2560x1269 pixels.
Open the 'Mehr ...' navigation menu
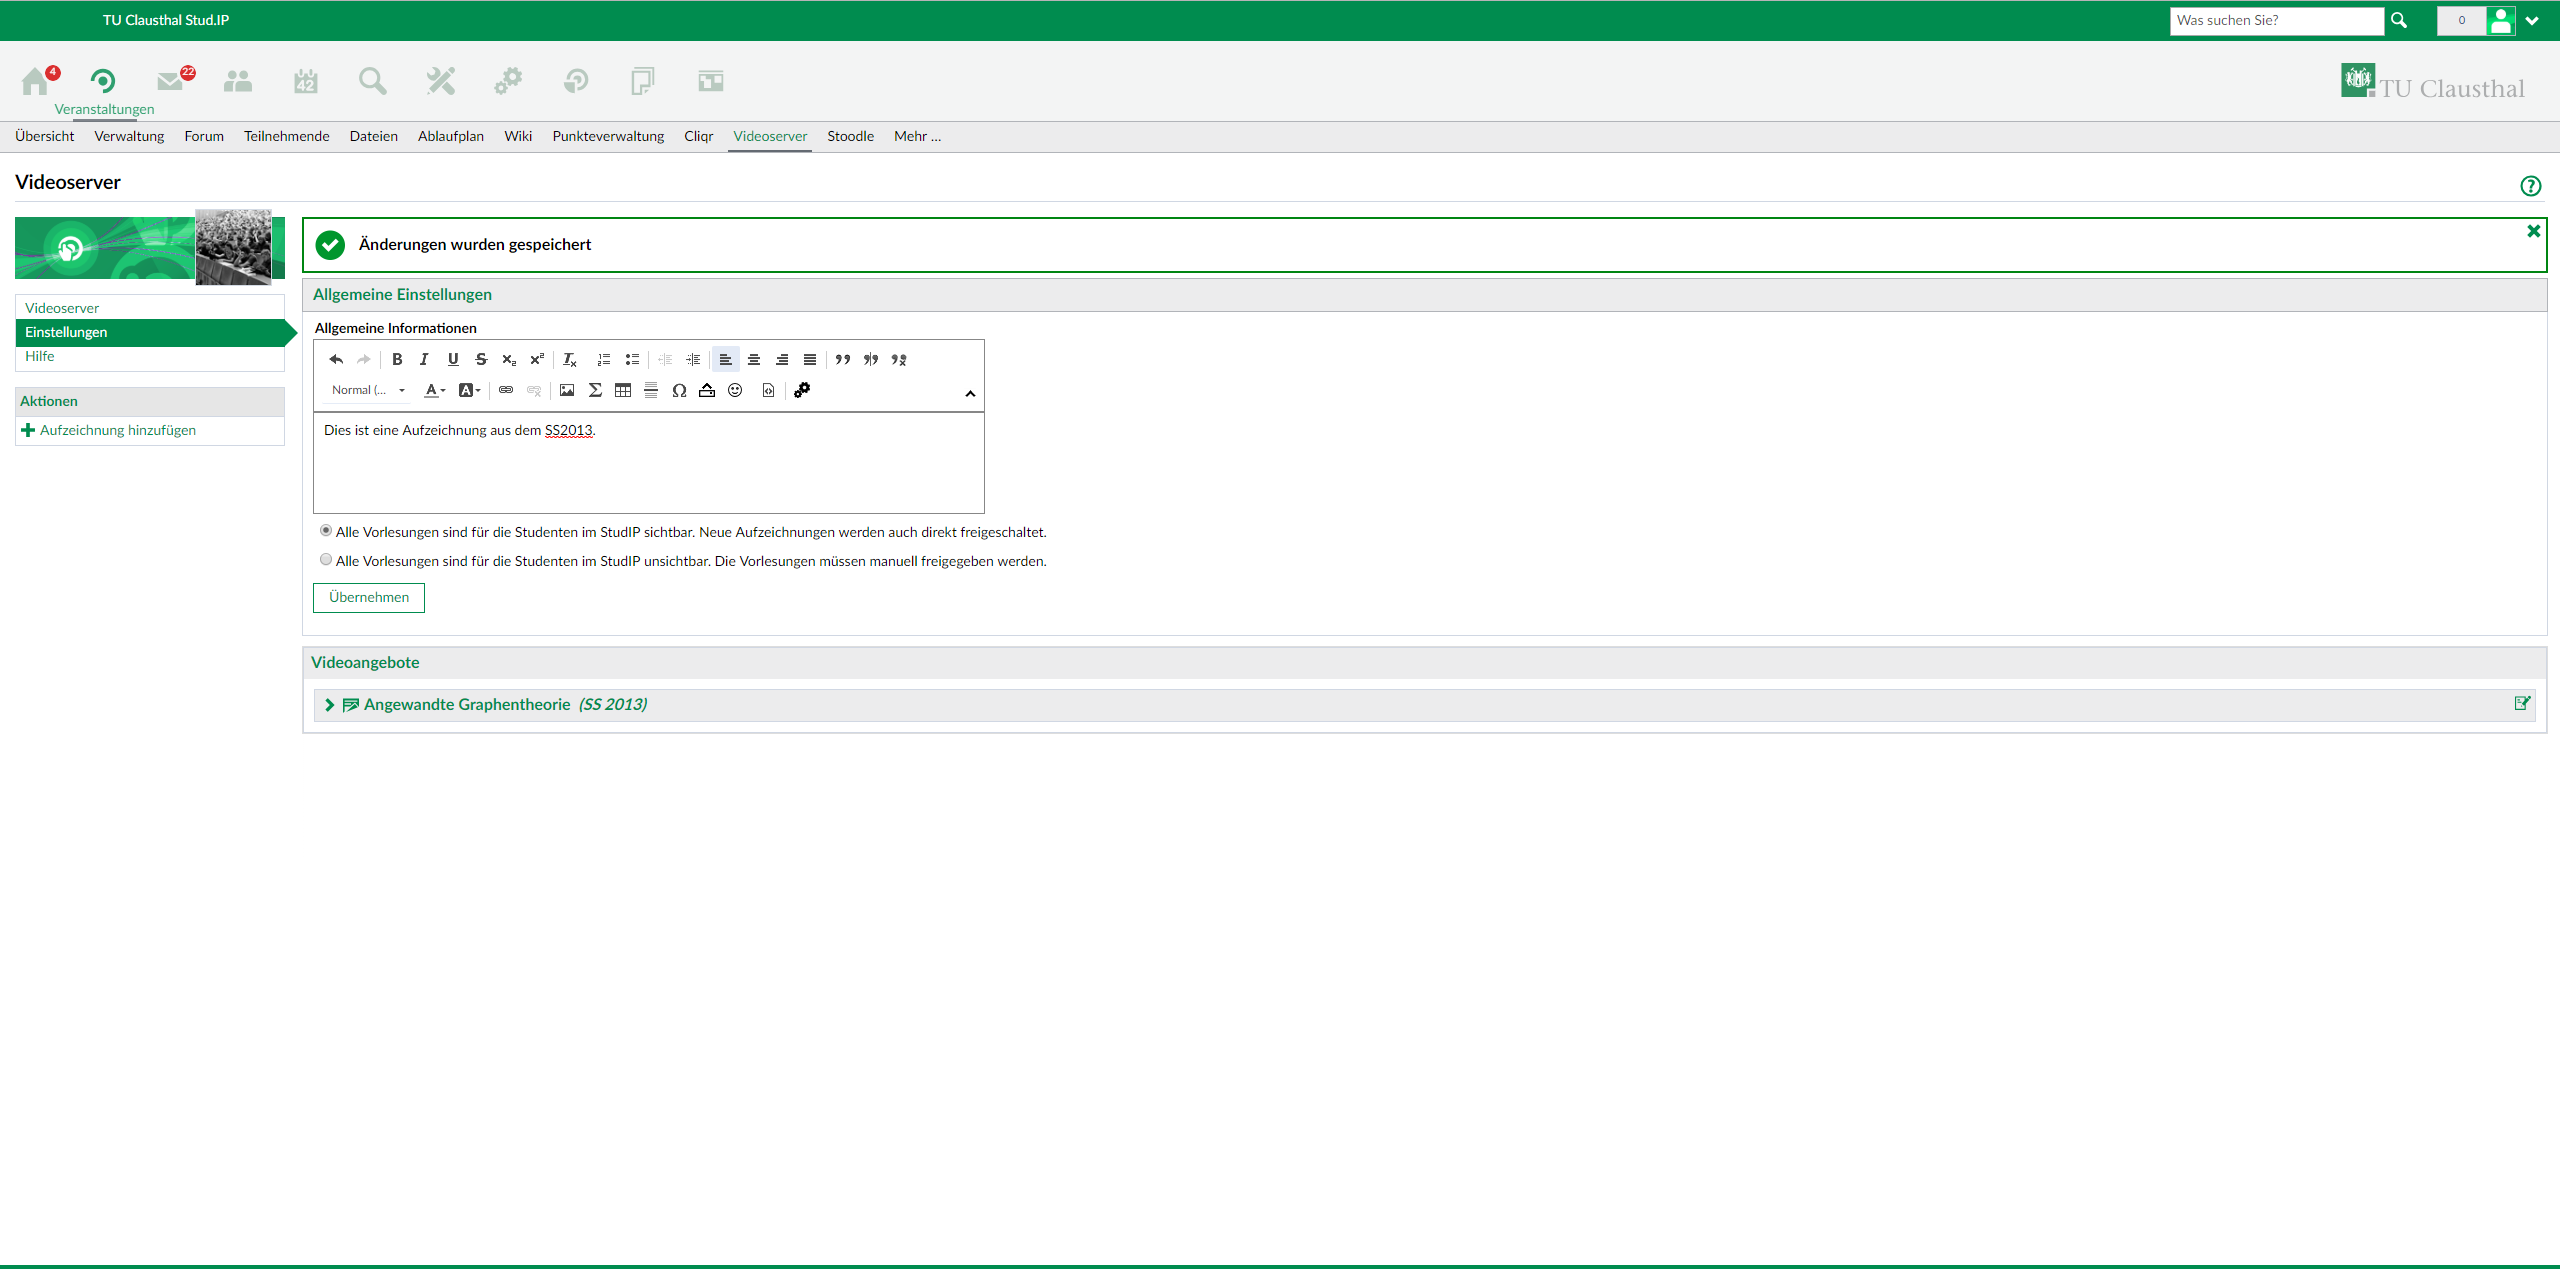point(917,137)
